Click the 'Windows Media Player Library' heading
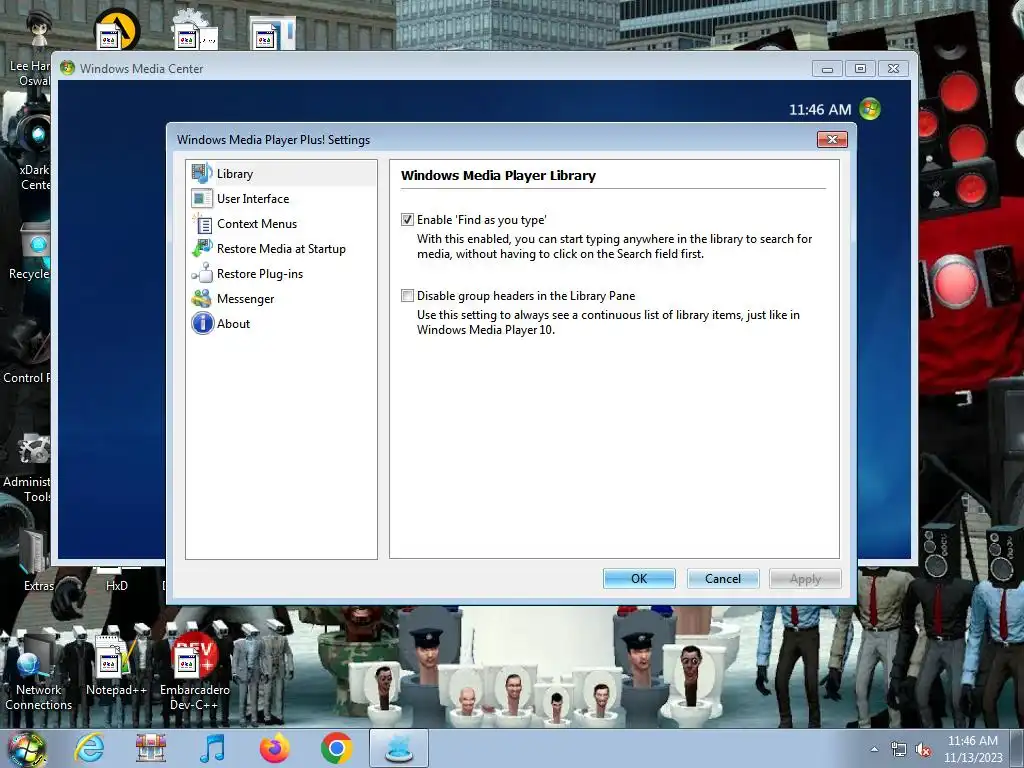 click(x=498, y=176)
